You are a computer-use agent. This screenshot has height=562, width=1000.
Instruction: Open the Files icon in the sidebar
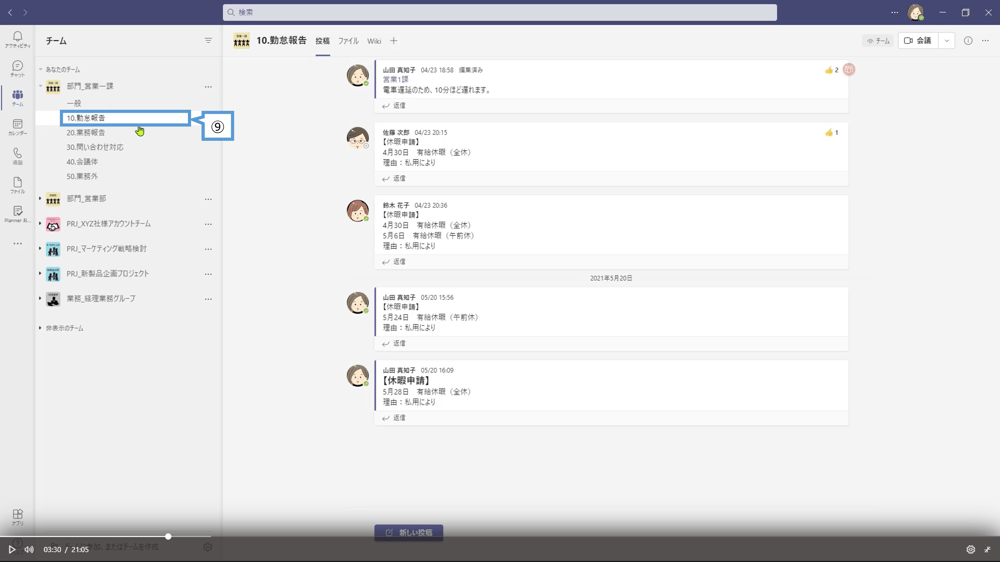17,185
